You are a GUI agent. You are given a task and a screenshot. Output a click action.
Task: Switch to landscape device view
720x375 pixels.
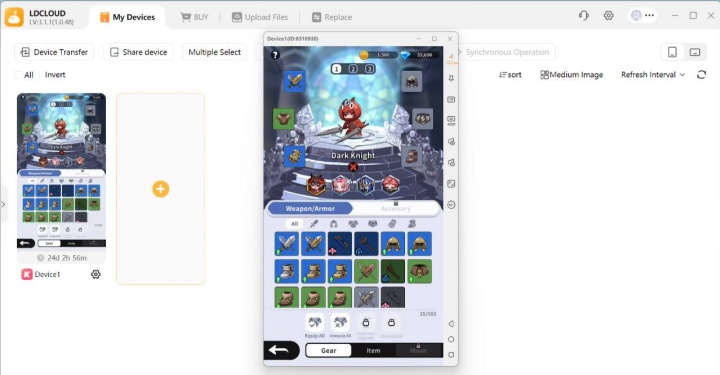(x=695, y=52)
